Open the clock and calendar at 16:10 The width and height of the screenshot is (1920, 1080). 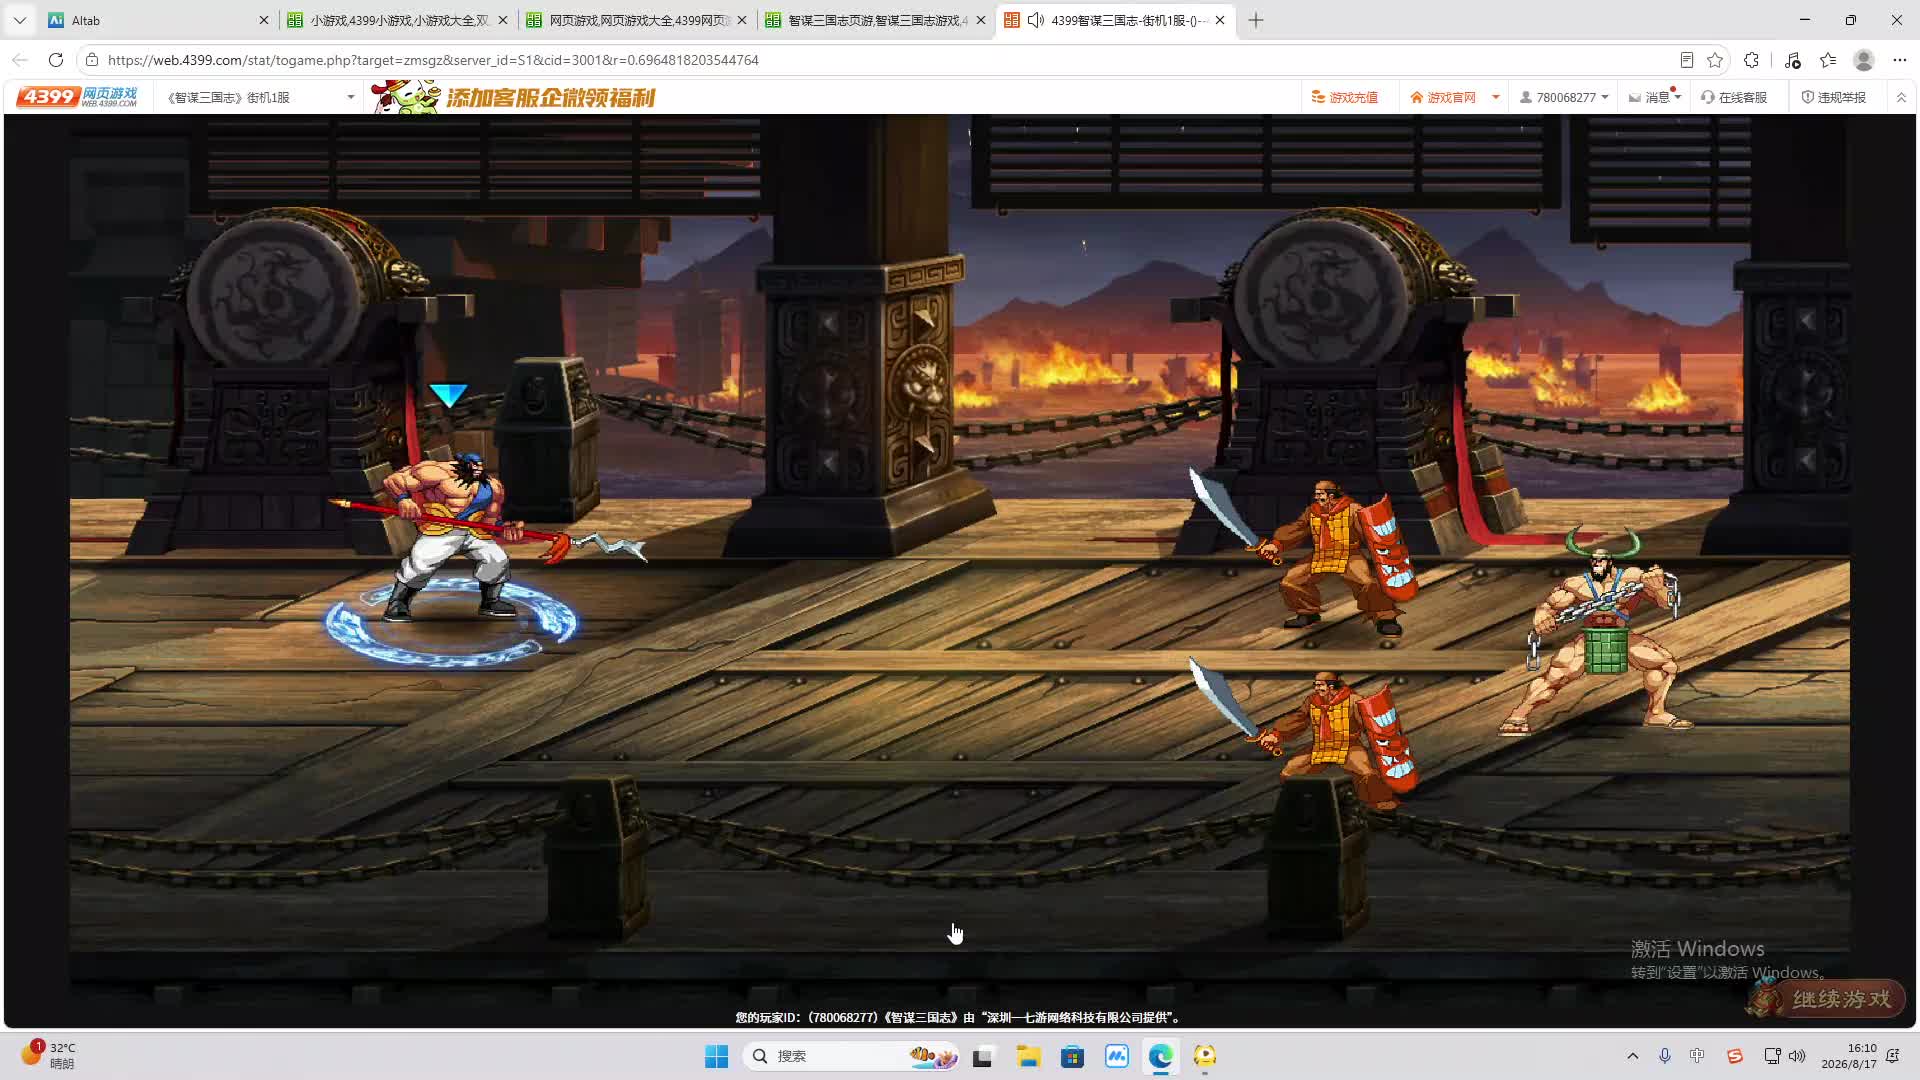point(1848,1056)
